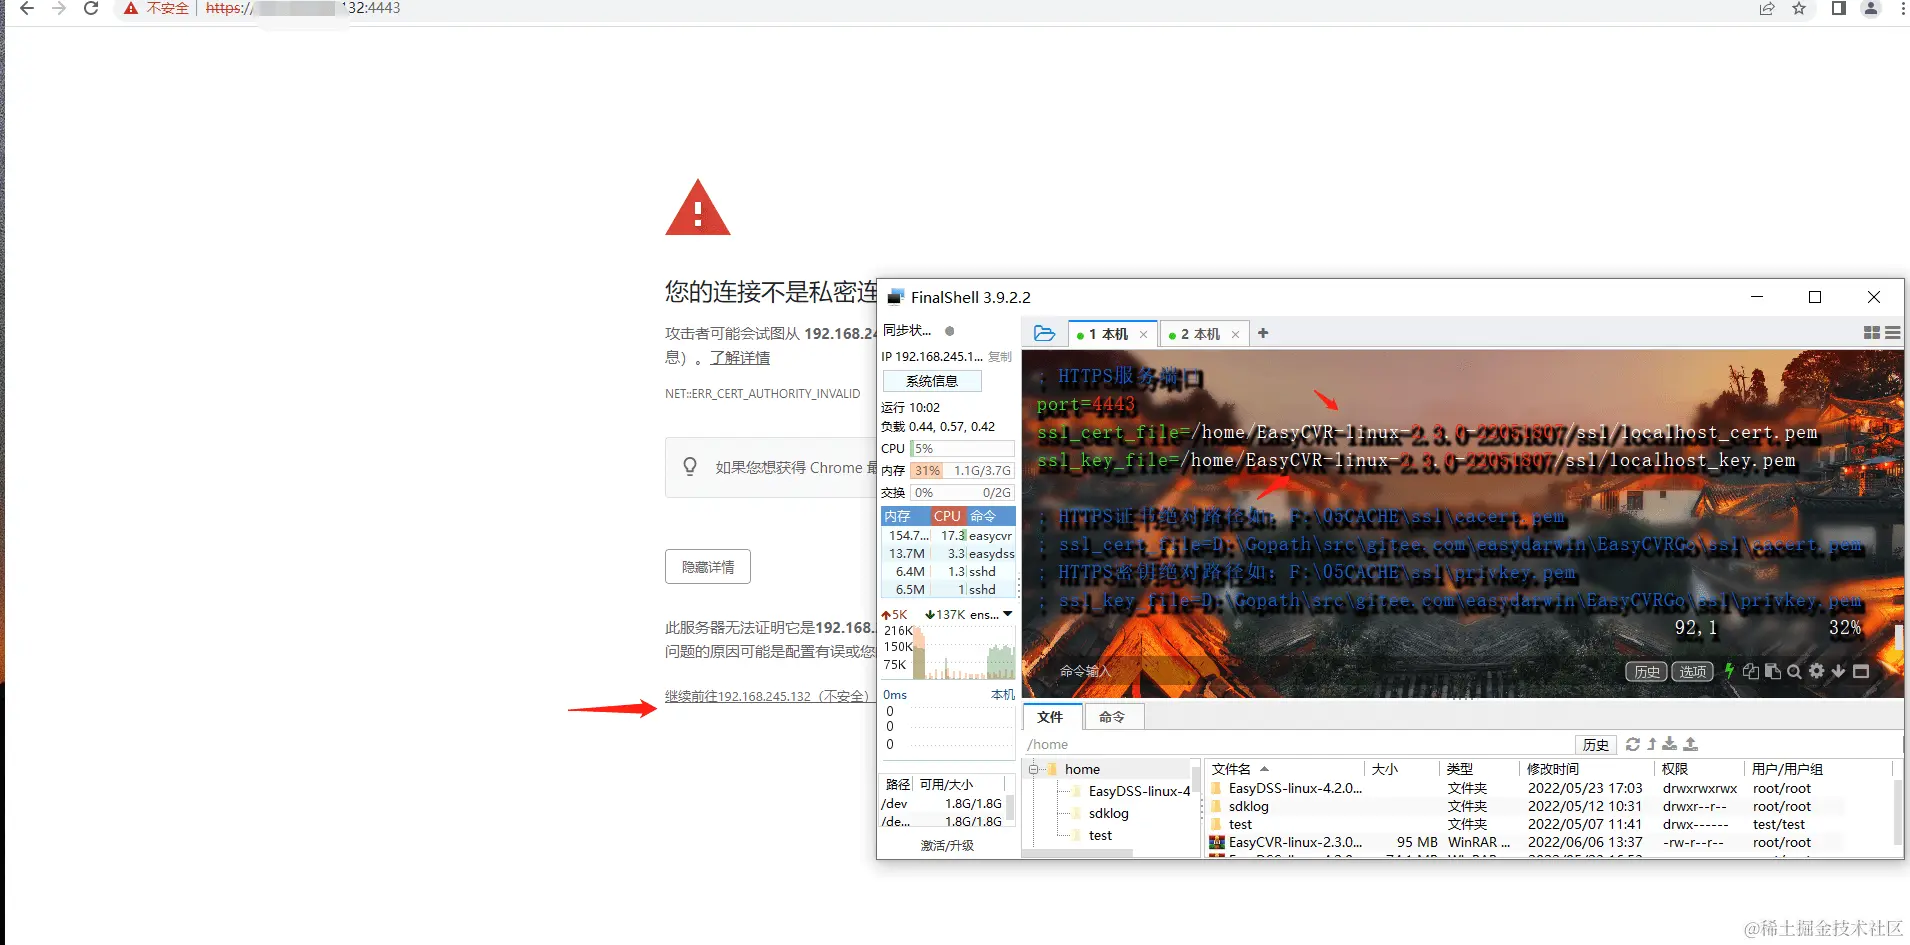Click the 不安全 security warning badge
The image size is (1910, 945).
tap(156, 8)
